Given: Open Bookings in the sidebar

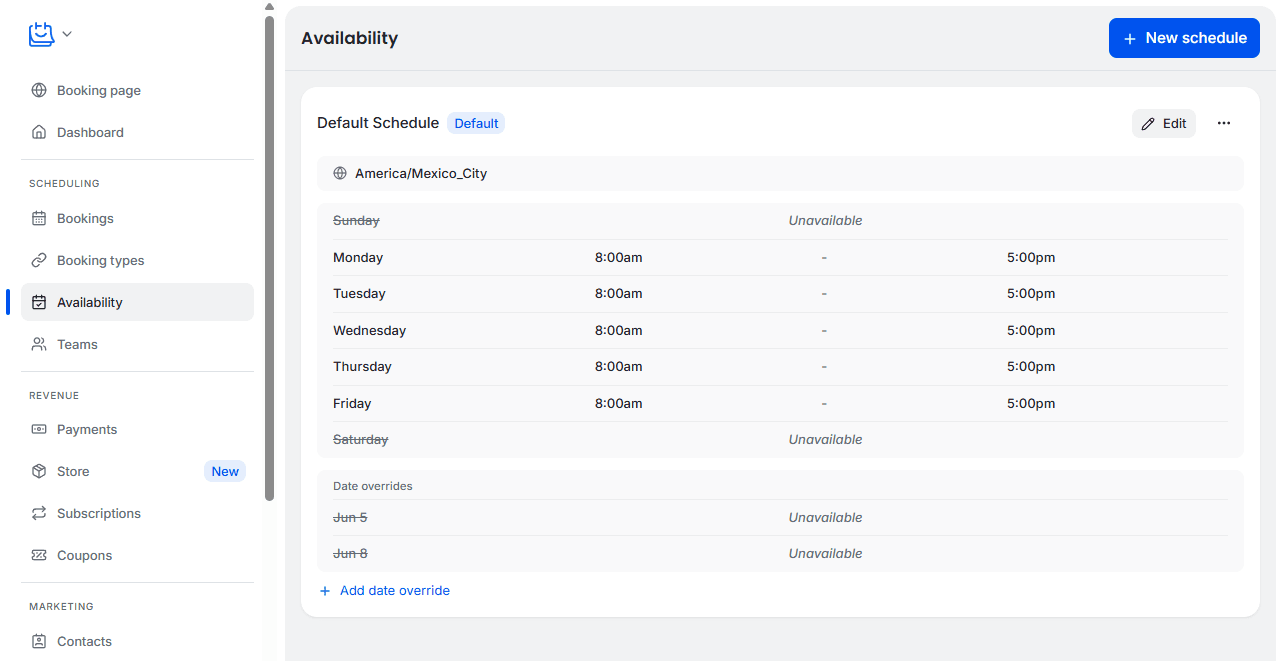Looking at the screenshot, I should 137,218.
